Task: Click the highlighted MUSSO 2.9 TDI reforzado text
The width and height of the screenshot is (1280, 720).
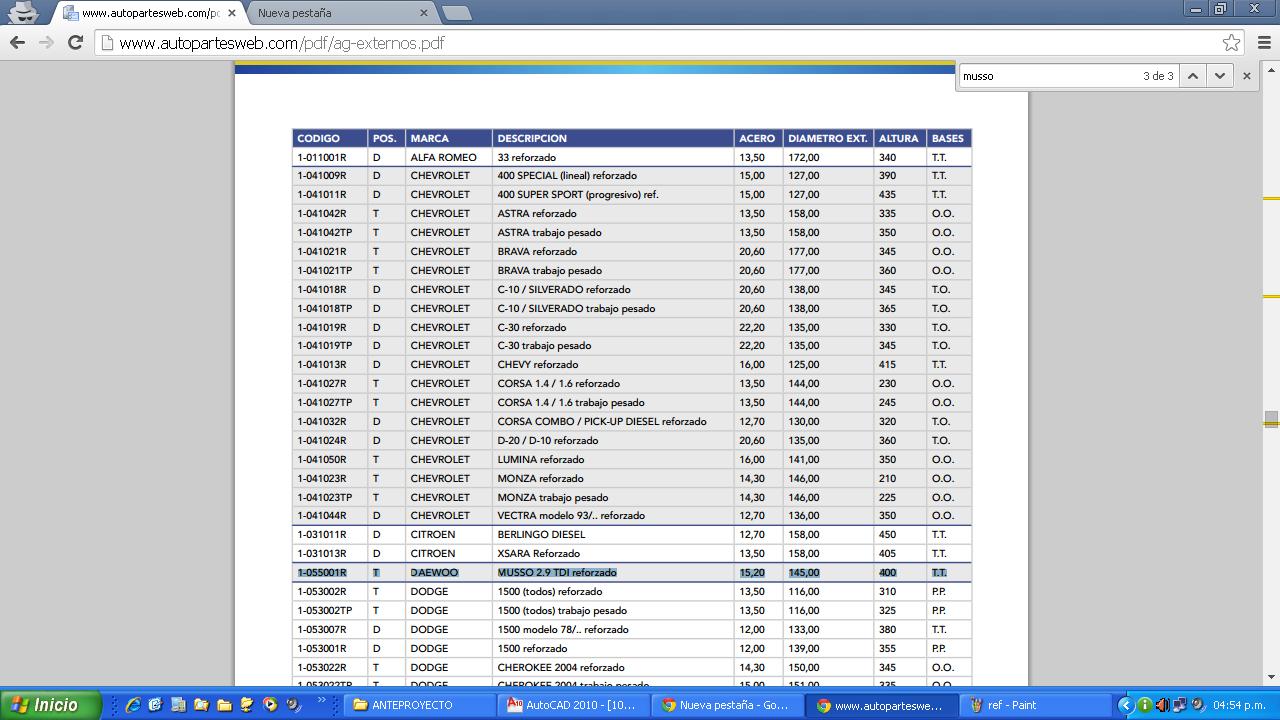Action: tap(557, 572)
